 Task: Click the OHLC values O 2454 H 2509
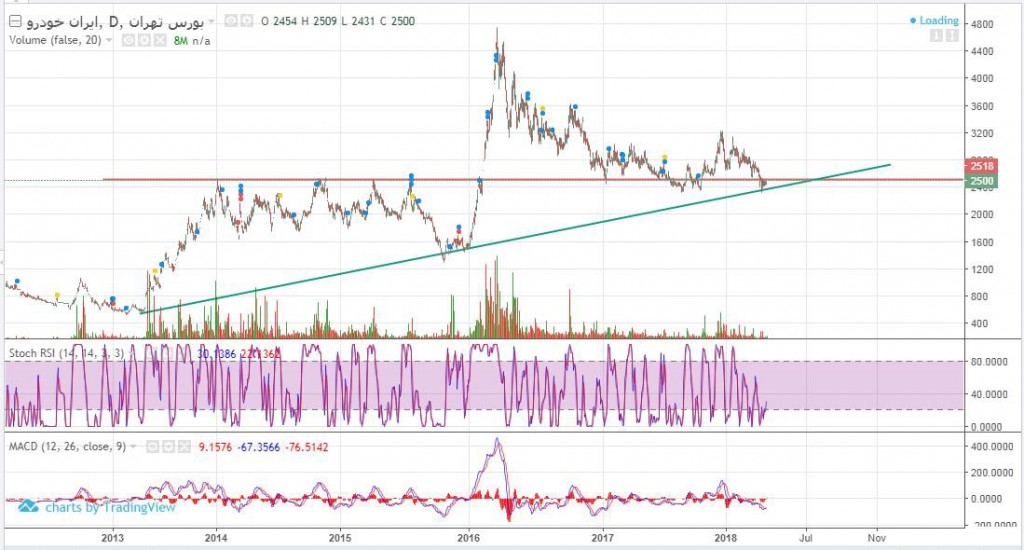(298, 21)
